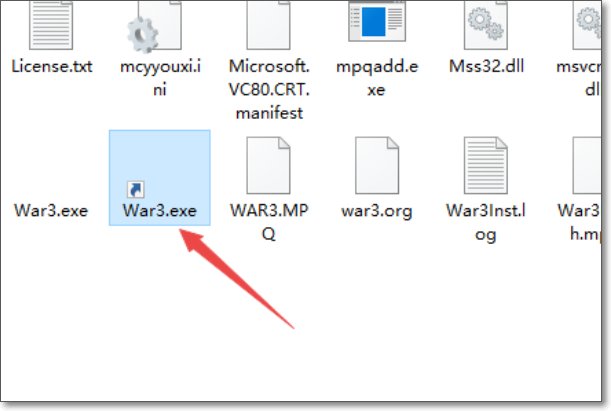Viewport: 611px width, 411px height.
Task: Click the mcyyouxi.ini filename text
Action: [x=160, y=78]
